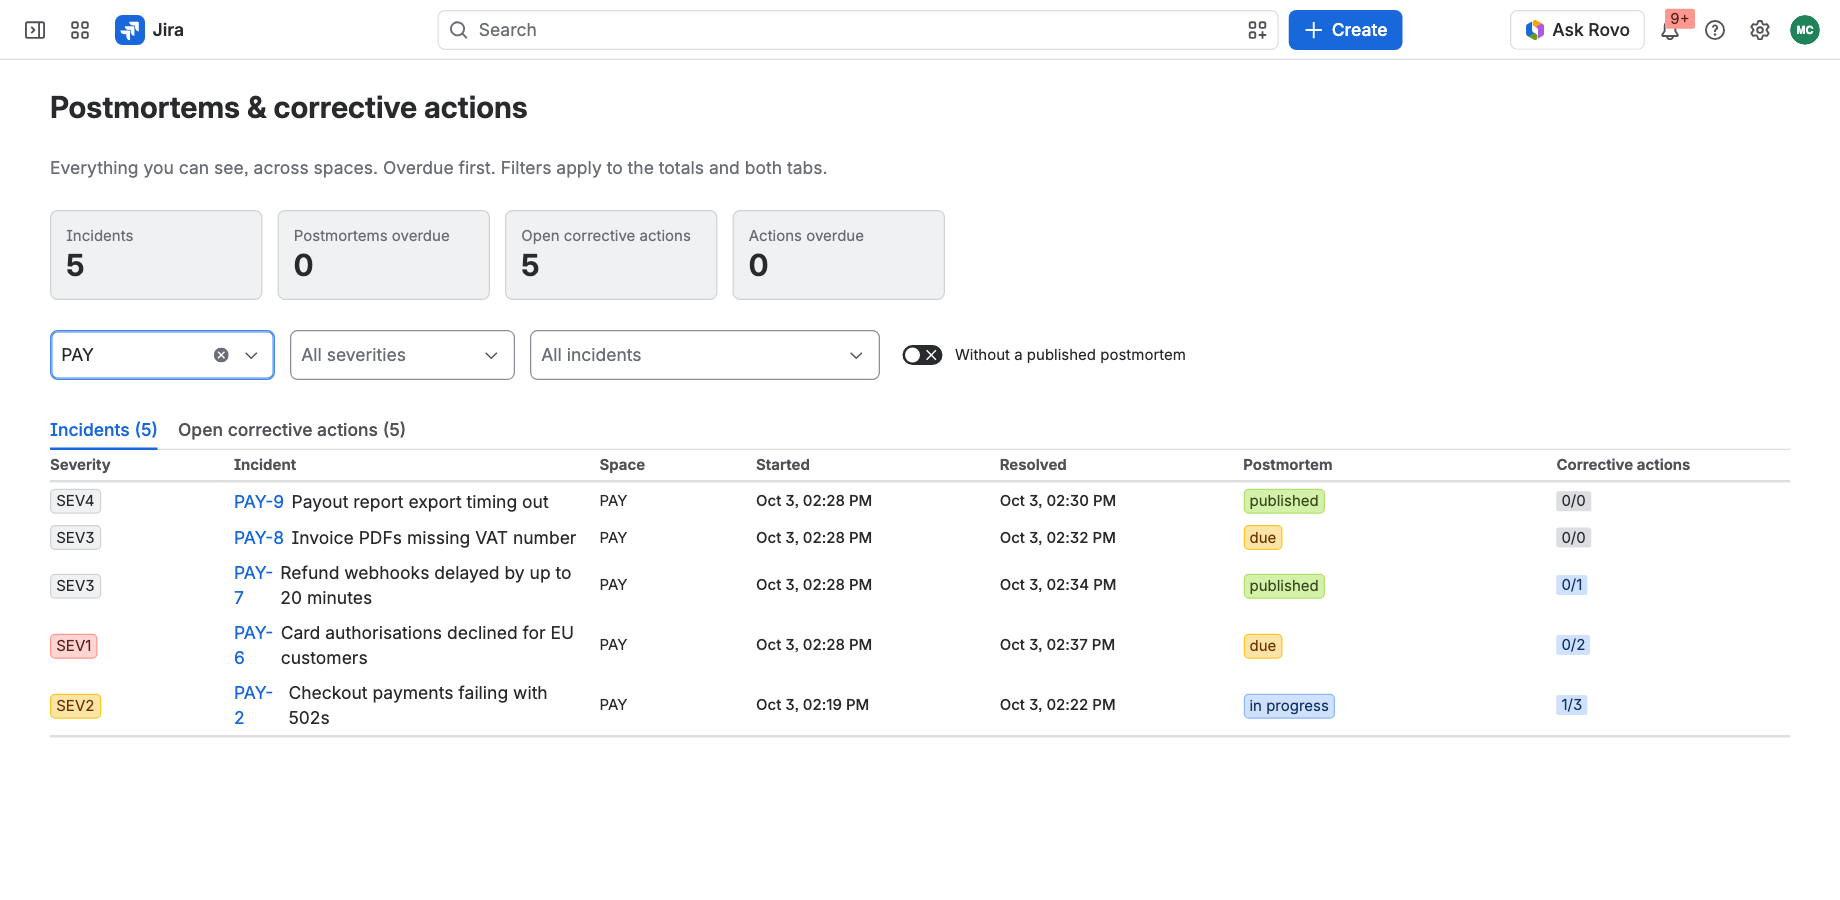Viewport: 1840px width, 900px height.
Task: Expand the PAY space dropdown chevron
Action: click(251, 355)
